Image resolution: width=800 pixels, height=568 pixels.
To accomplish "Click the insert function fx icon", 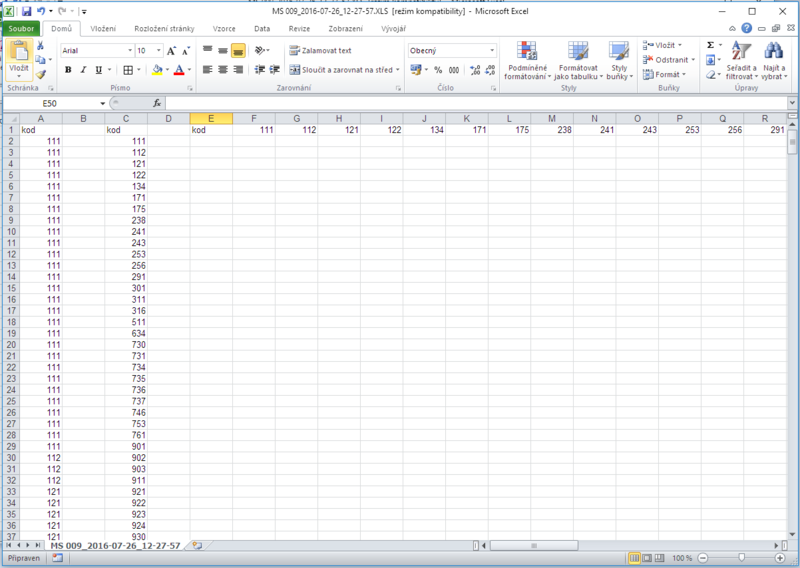I will pyautogui.click(x=157, y=103).
